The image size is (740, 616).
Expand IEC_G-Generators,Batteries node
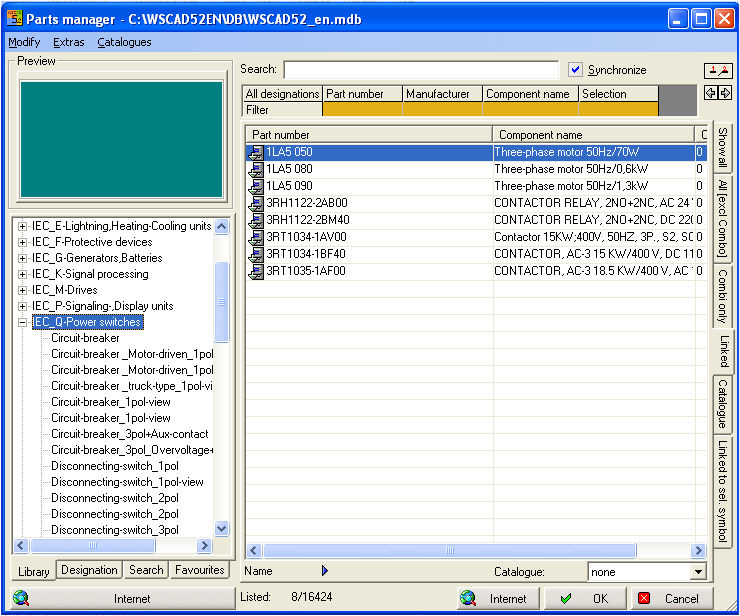(x=22, y=259)
